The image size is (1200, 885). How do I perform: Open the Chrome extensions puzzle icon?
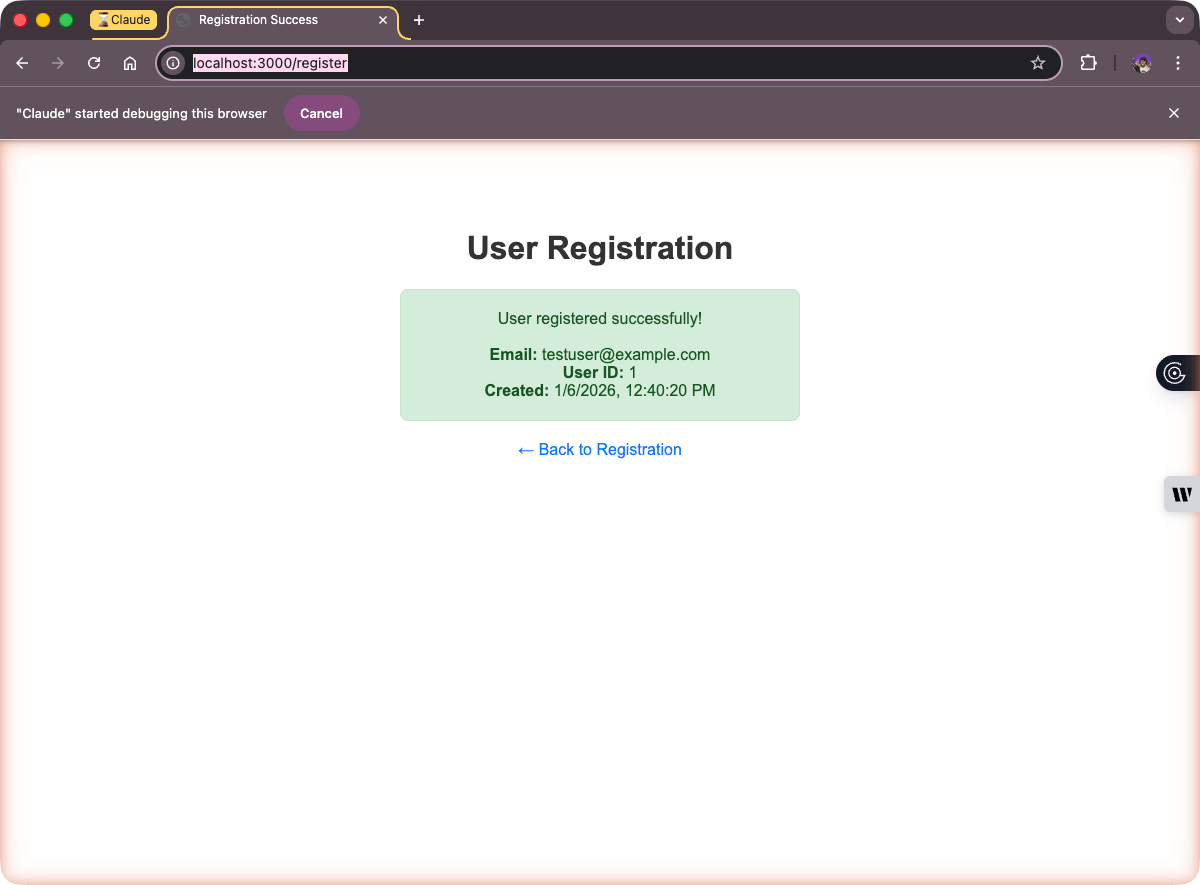pos(1087,62)
